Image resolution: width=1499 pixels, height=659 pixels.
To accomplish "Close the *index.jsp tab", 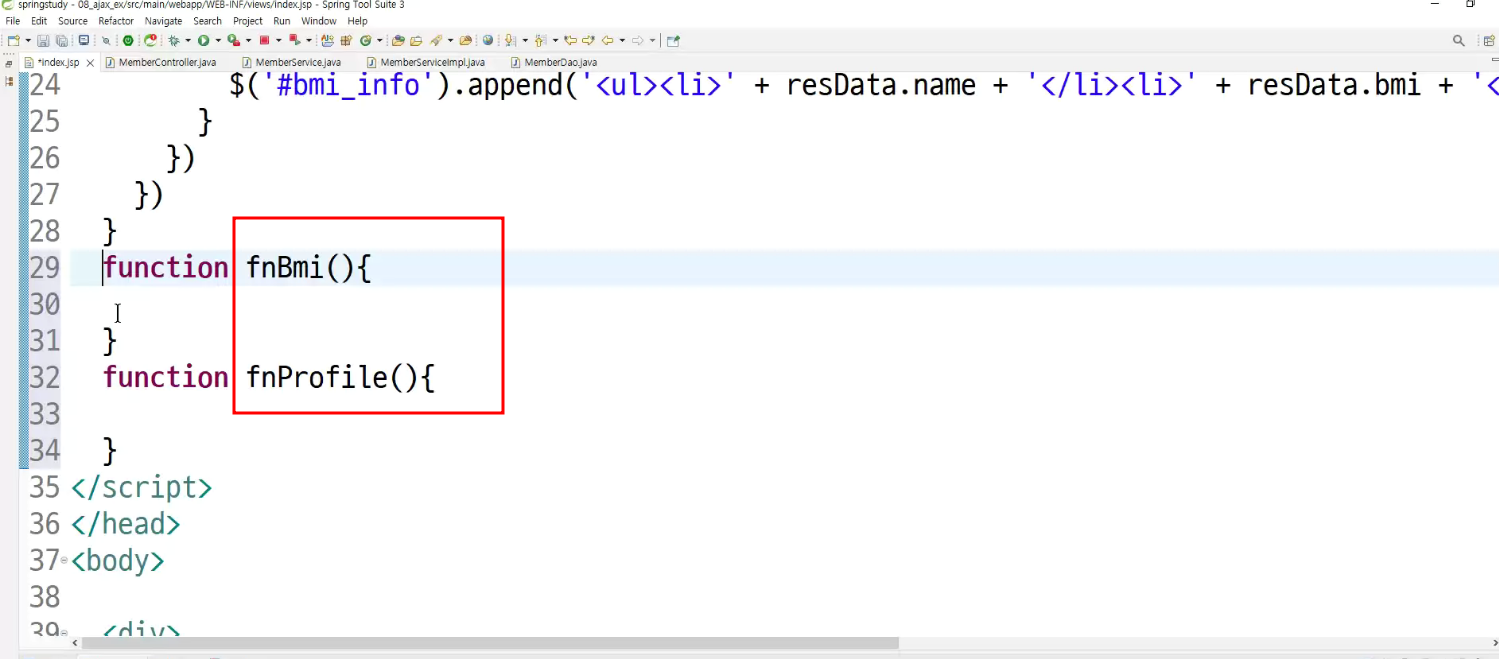I will point(90,62).
